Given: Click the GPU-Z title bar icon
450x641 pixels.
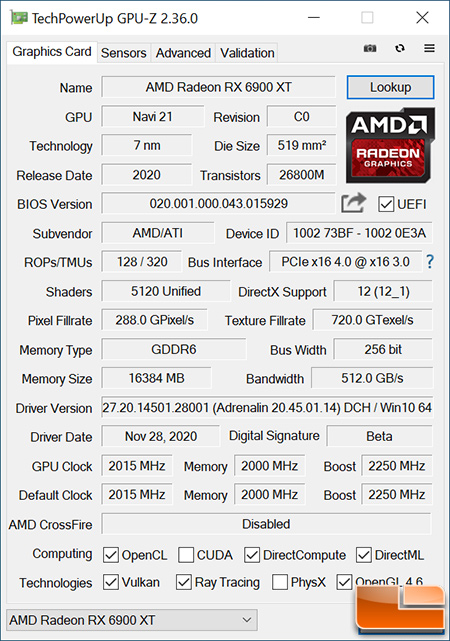Looking at the screenshot, I should [19, 18].
